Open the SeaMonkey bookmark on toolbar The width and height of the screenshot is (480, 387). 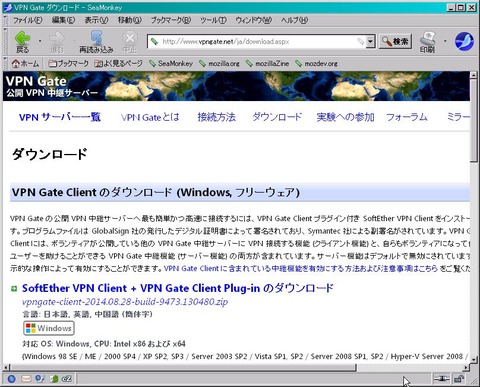pos(171,63)
